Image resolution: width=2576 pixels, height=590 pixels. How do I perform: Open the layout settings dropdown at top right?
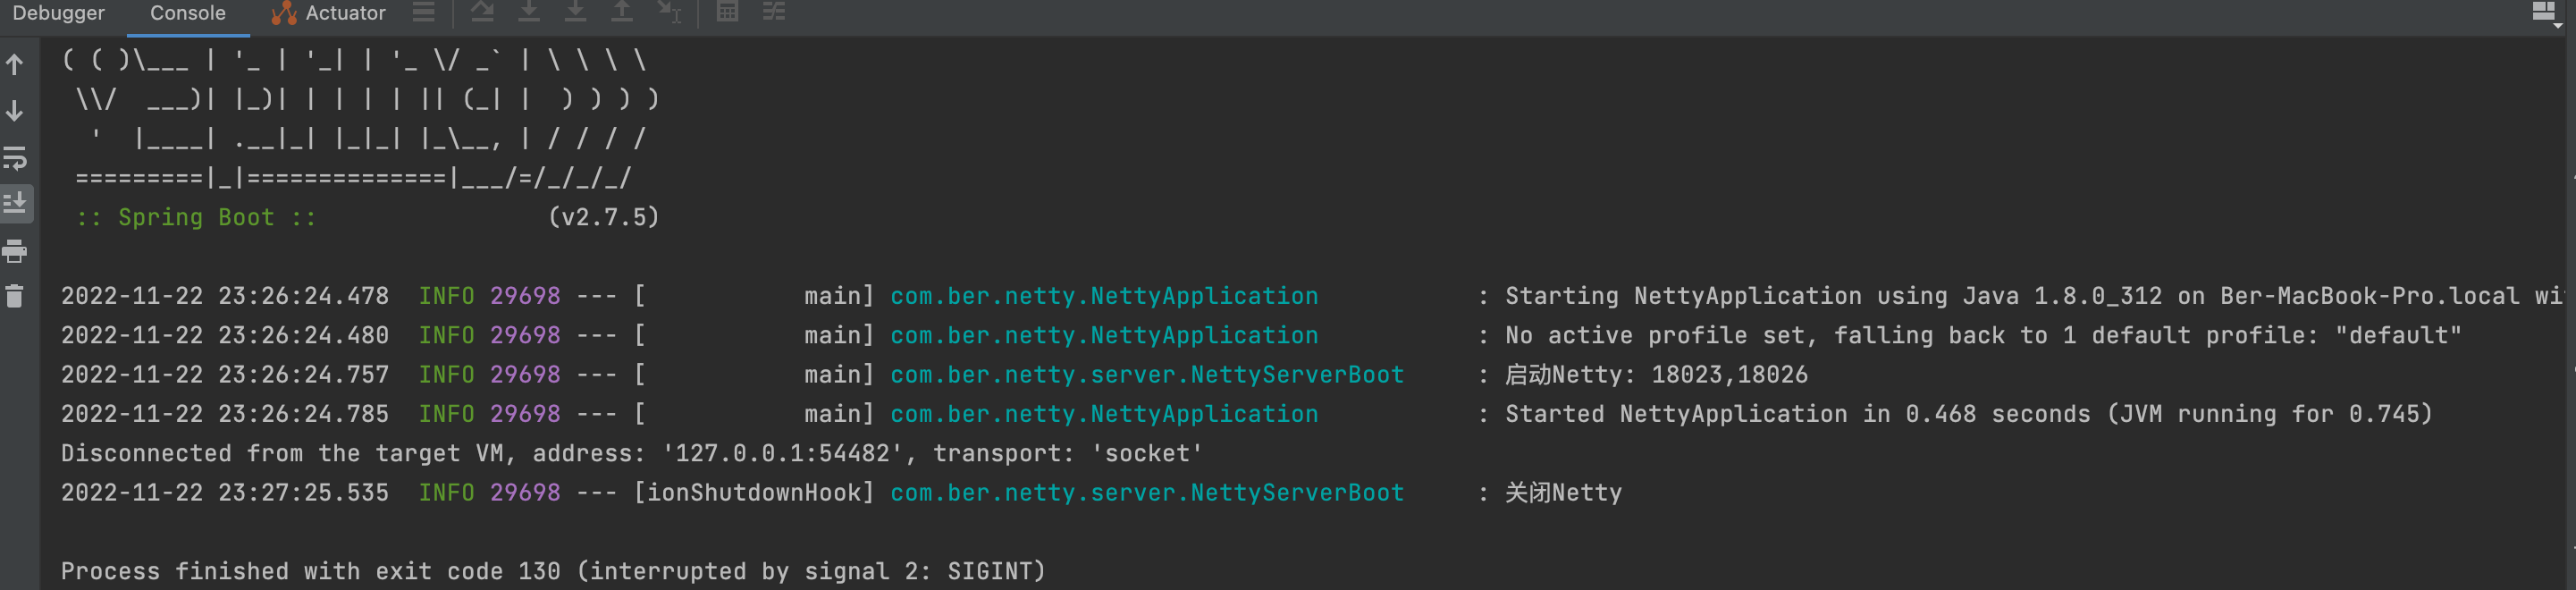pos(2545,14)
